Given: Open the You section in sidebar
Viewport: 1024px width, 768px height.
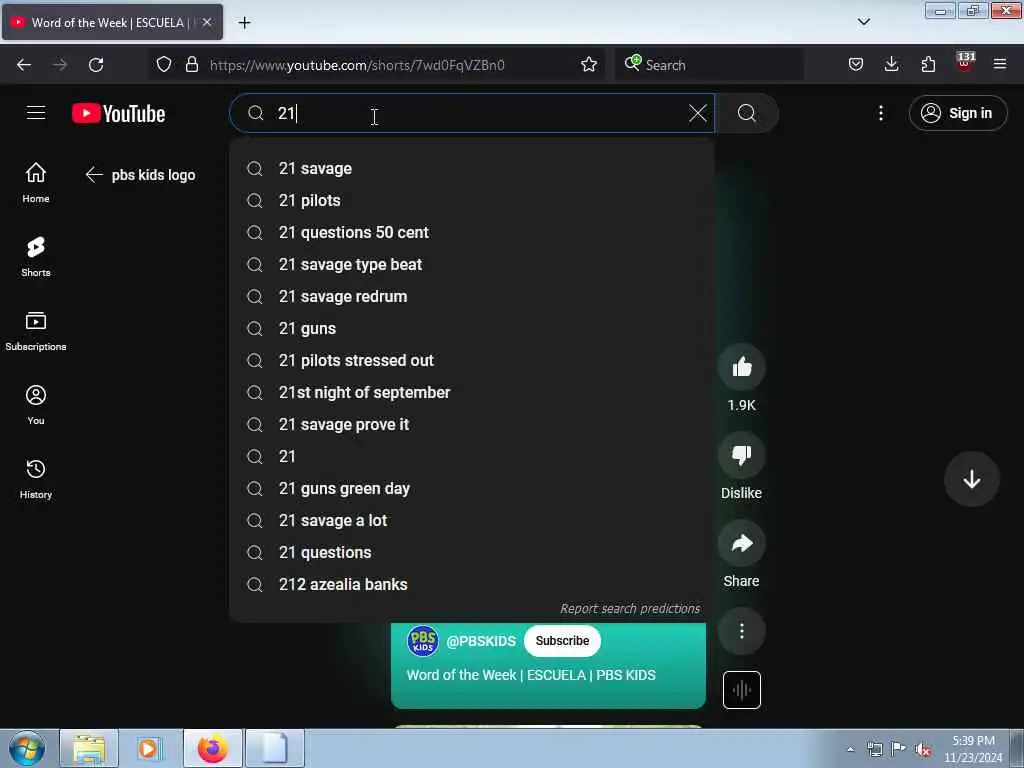Looking at the screenshot, I should [x=36, y=405].
